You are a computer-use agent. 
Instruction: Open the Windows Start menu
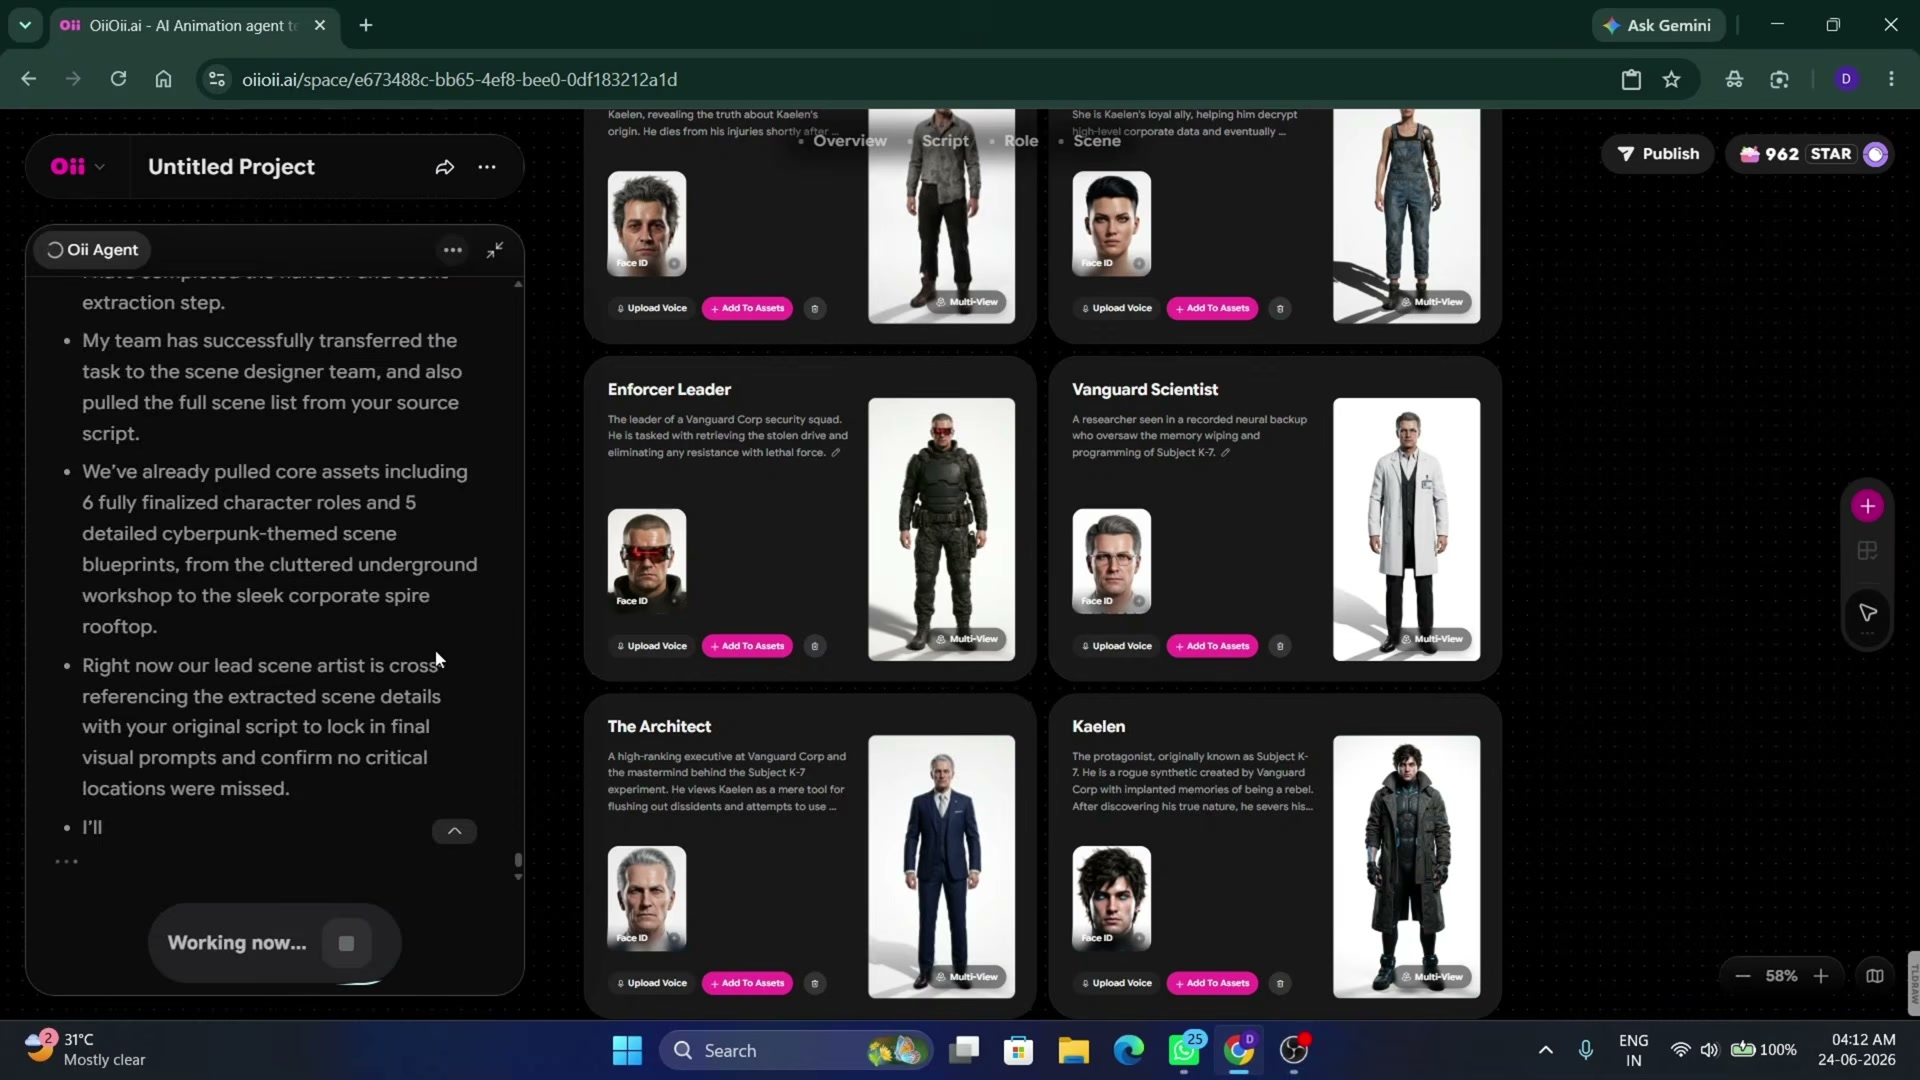pyautogui.click(x=627, y=1050)
